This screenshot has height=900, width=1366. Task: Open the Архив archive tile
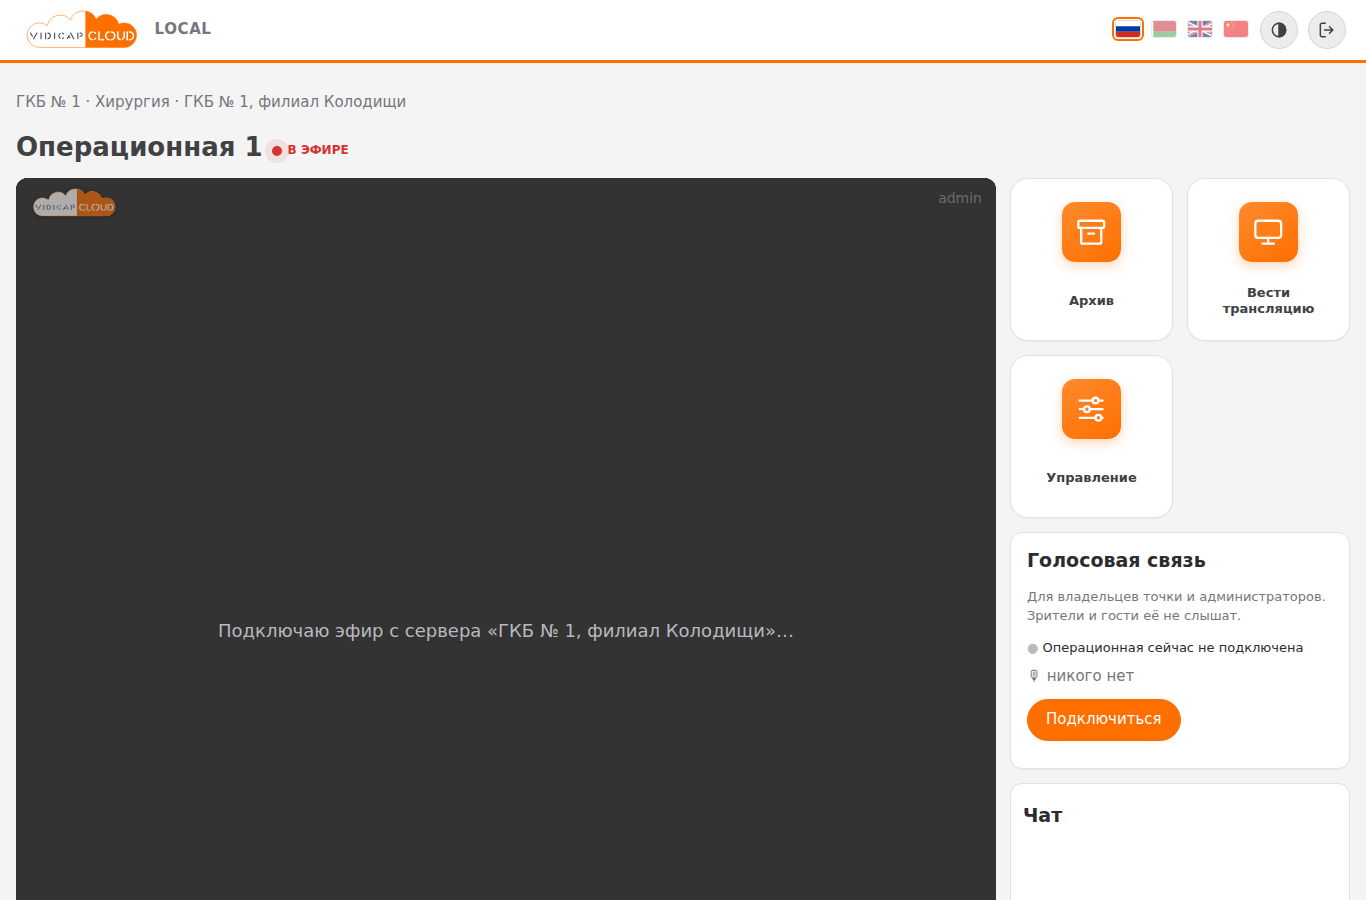tap(1091, 260)
